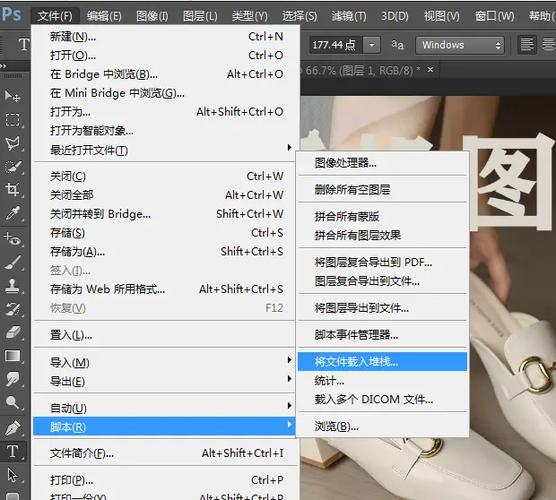
Task: Open the 图层(L) menu
Action: coord(200,16)
